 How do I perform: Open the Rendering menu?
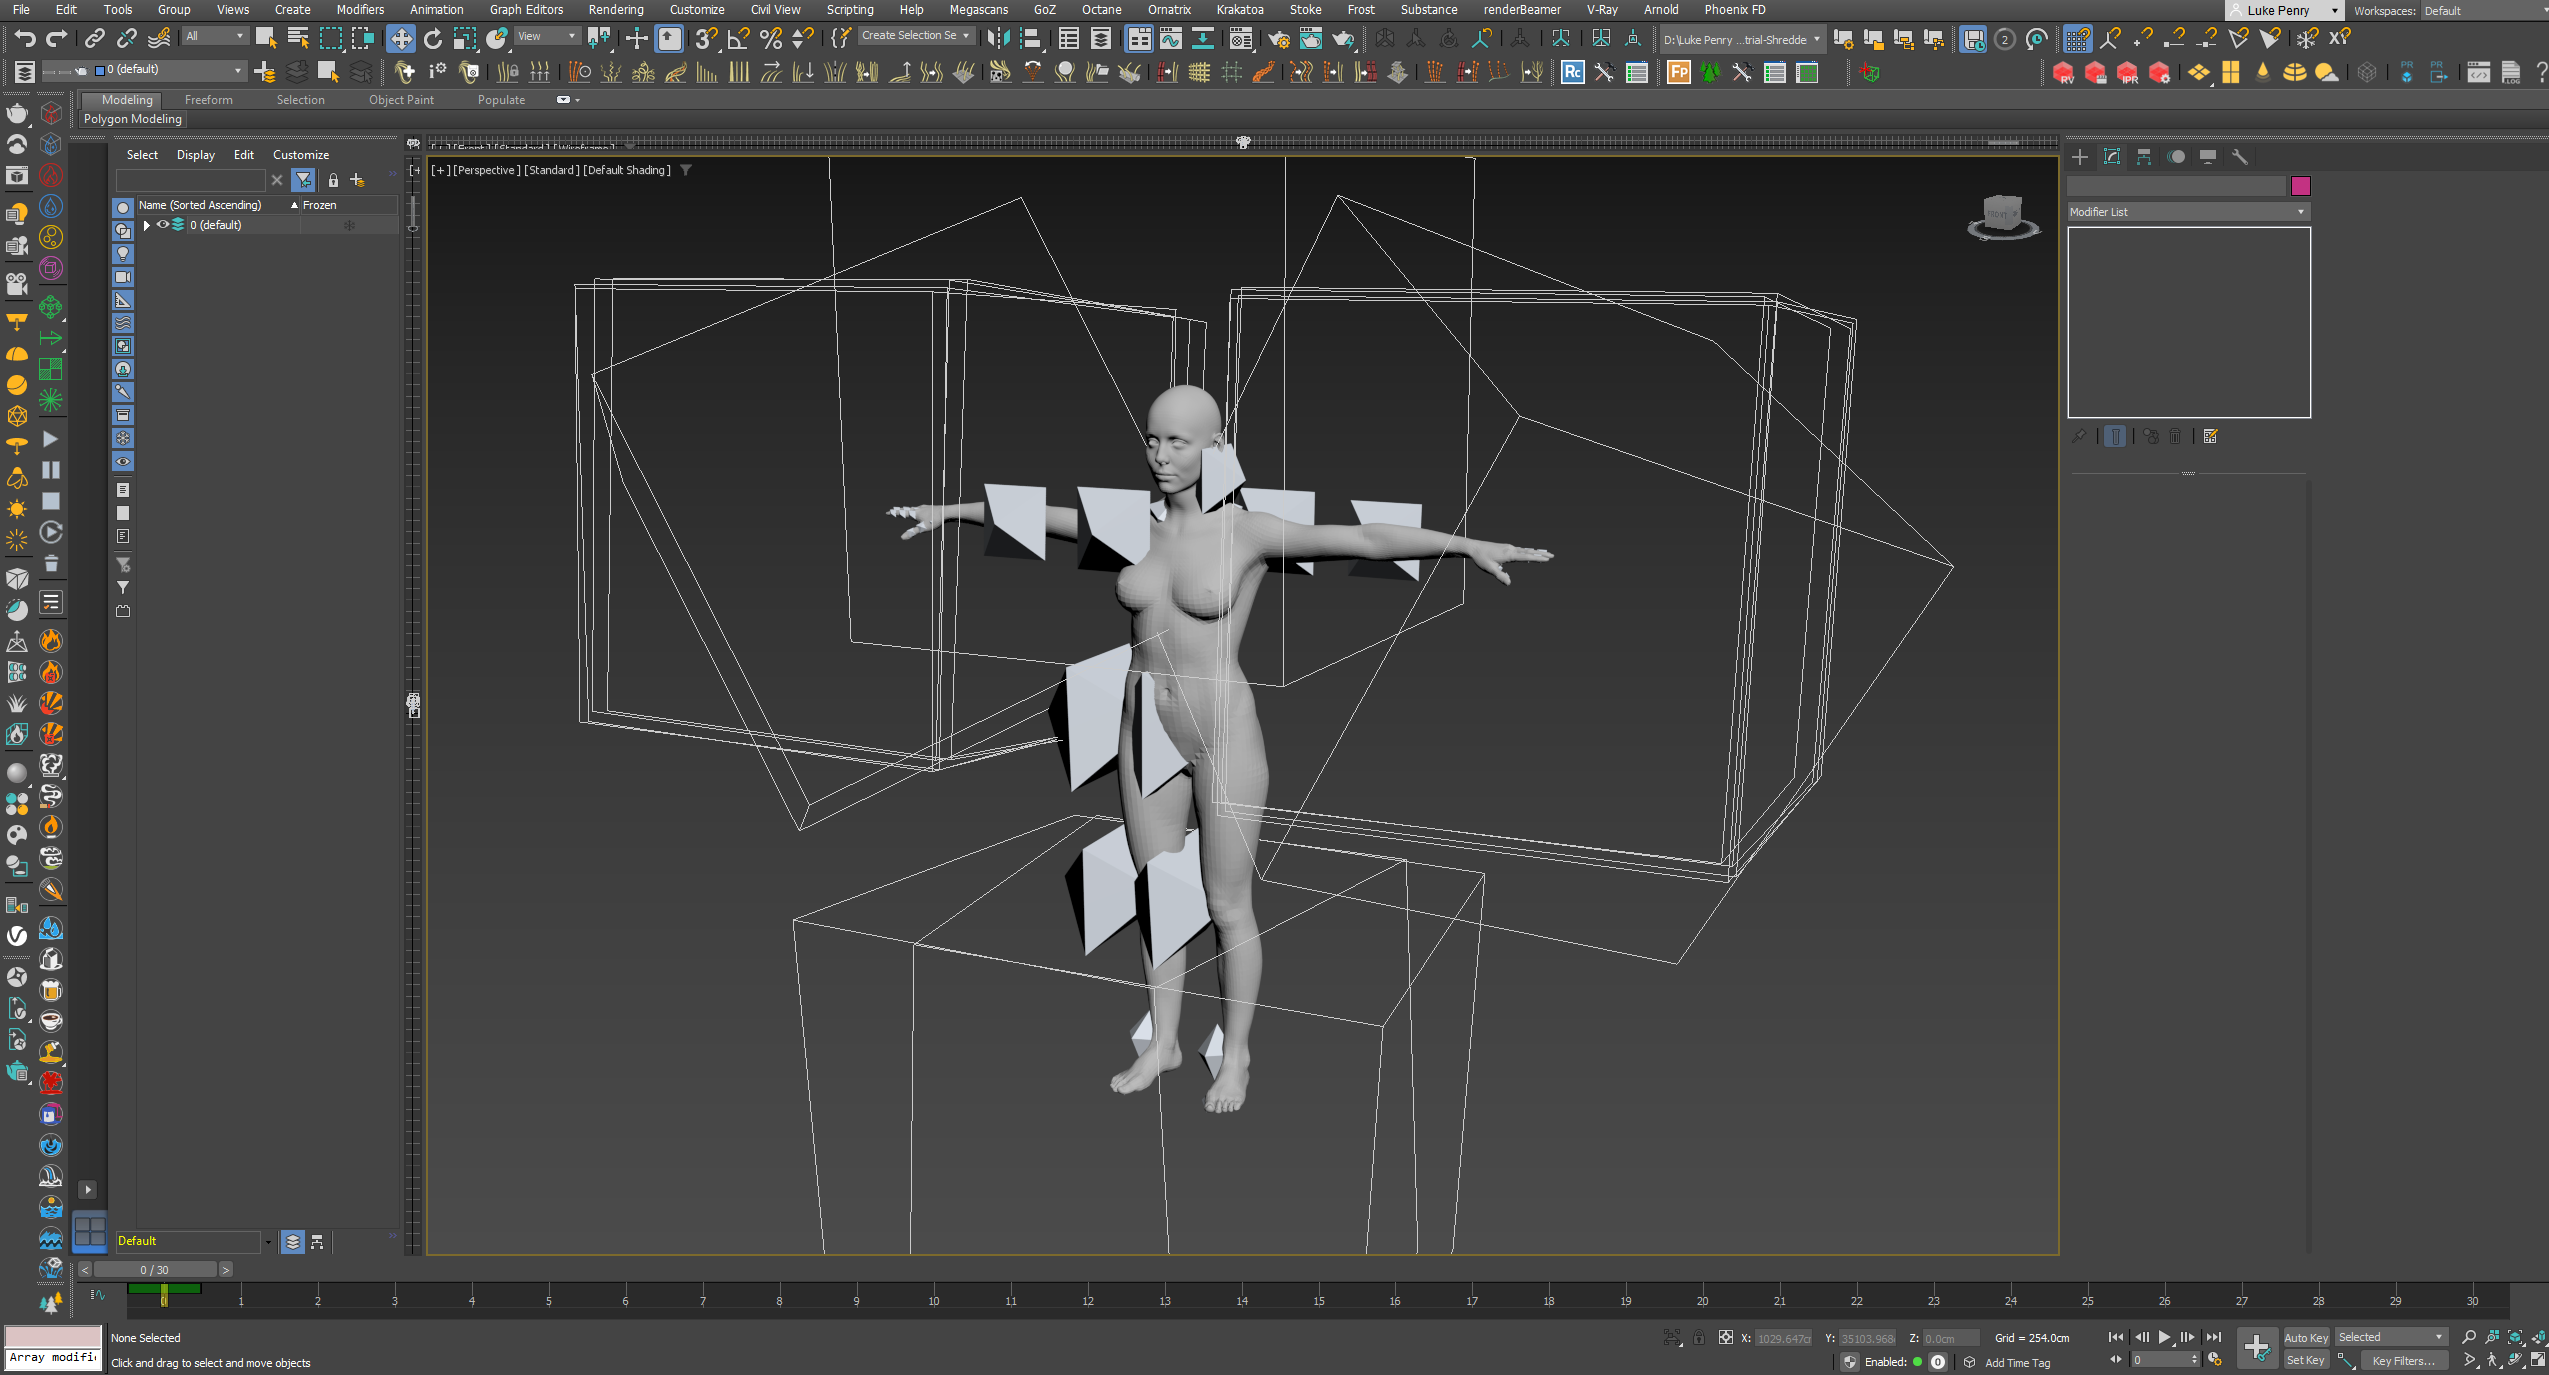616,10
